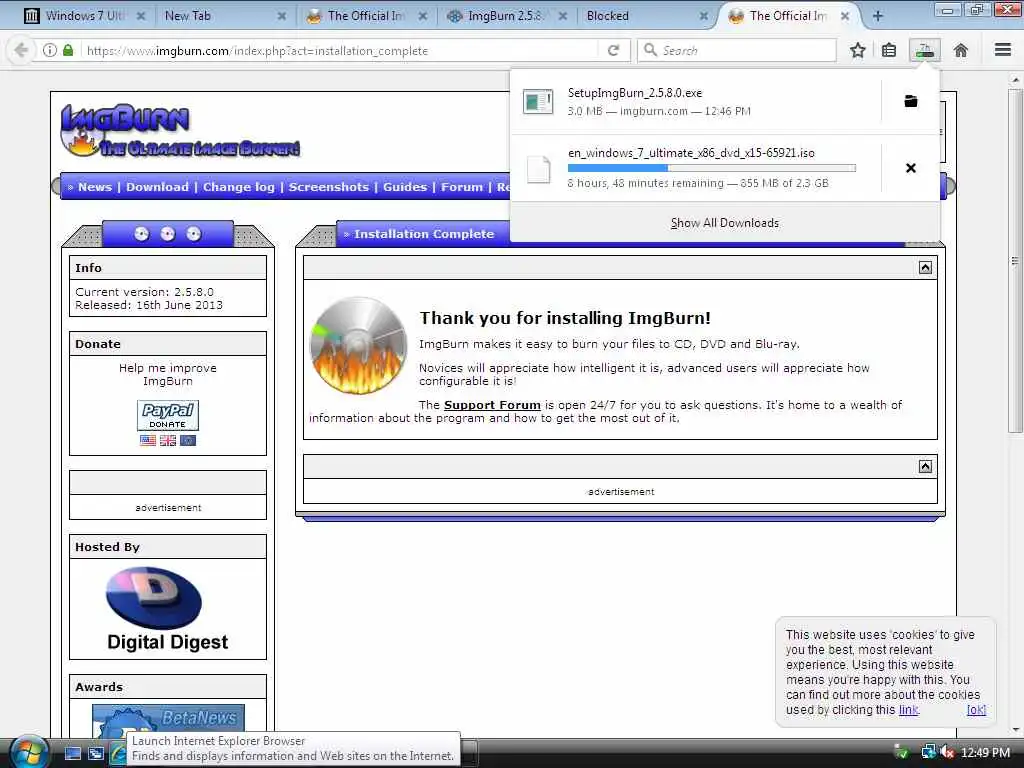Image resolution: width=1024 pixels, height=768 pixels.
Task: Close the New Tab tab
Action: 281,16
